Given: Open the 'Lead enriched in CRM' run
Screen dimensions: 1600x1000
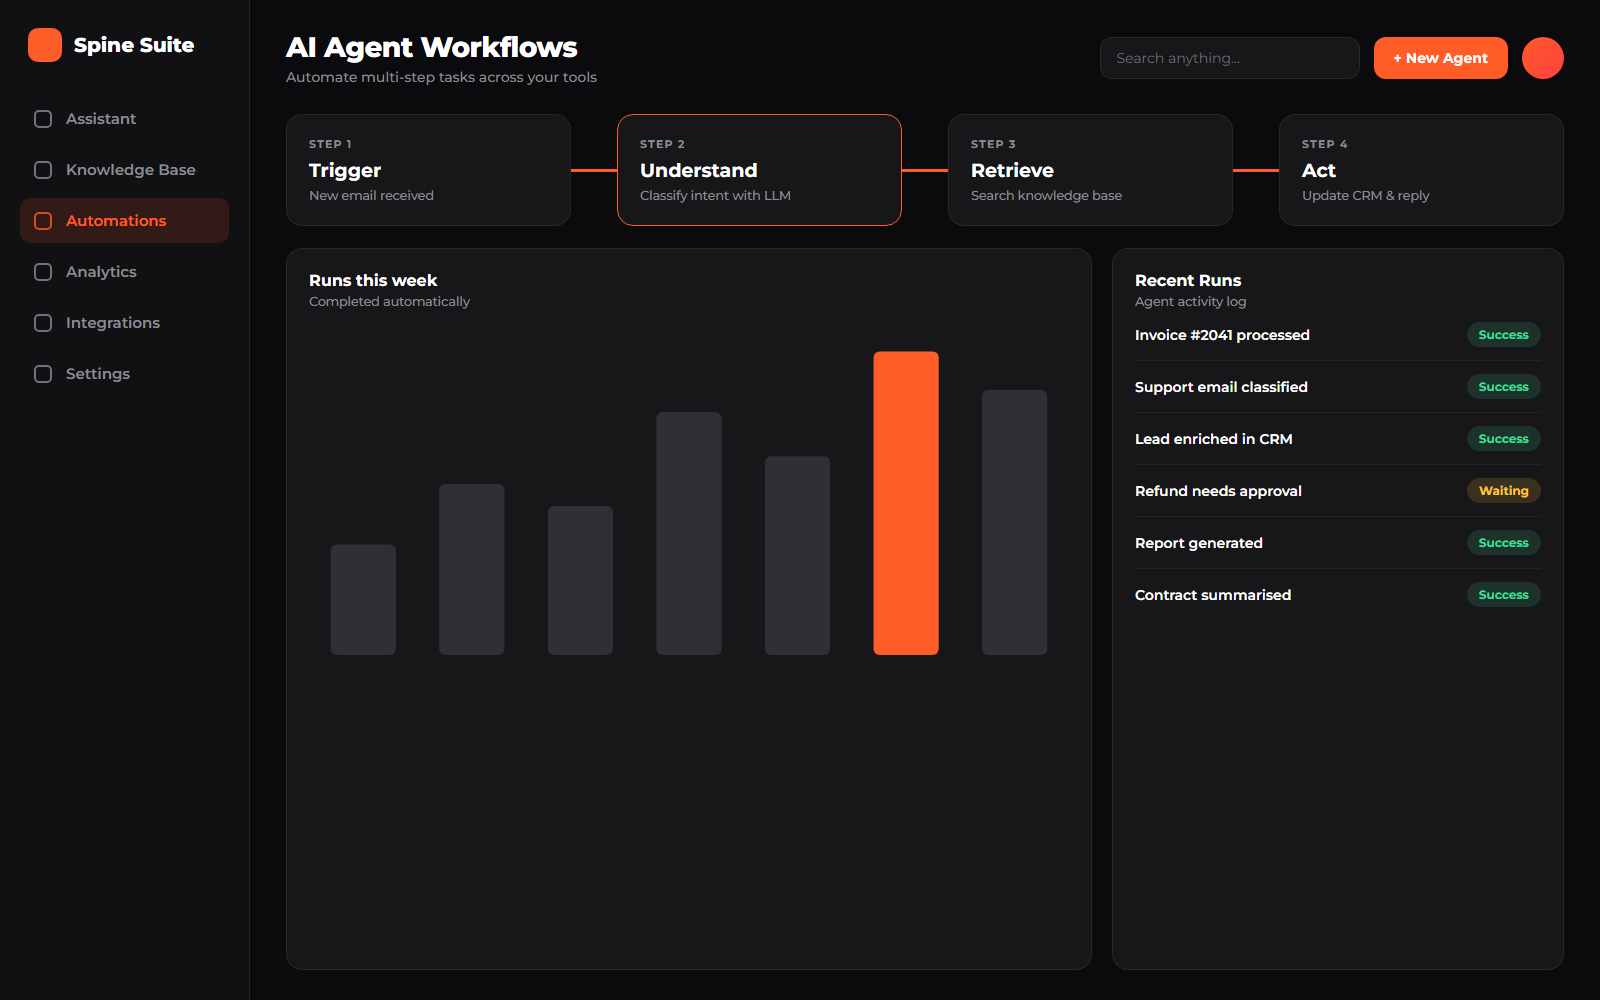Looking at the screenshot, I should (x=1337, y=439).
